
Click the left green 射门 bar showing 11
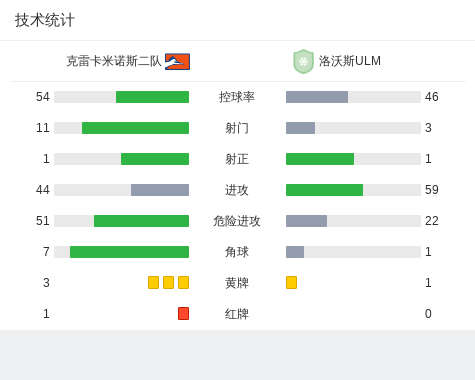[135, 128]
